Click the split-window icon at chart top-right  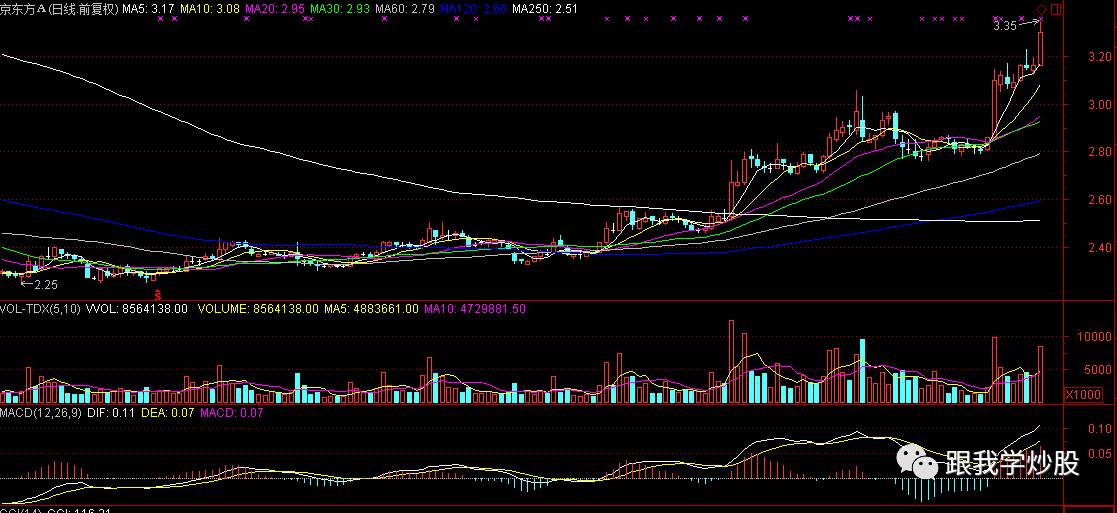[1056, 9]
